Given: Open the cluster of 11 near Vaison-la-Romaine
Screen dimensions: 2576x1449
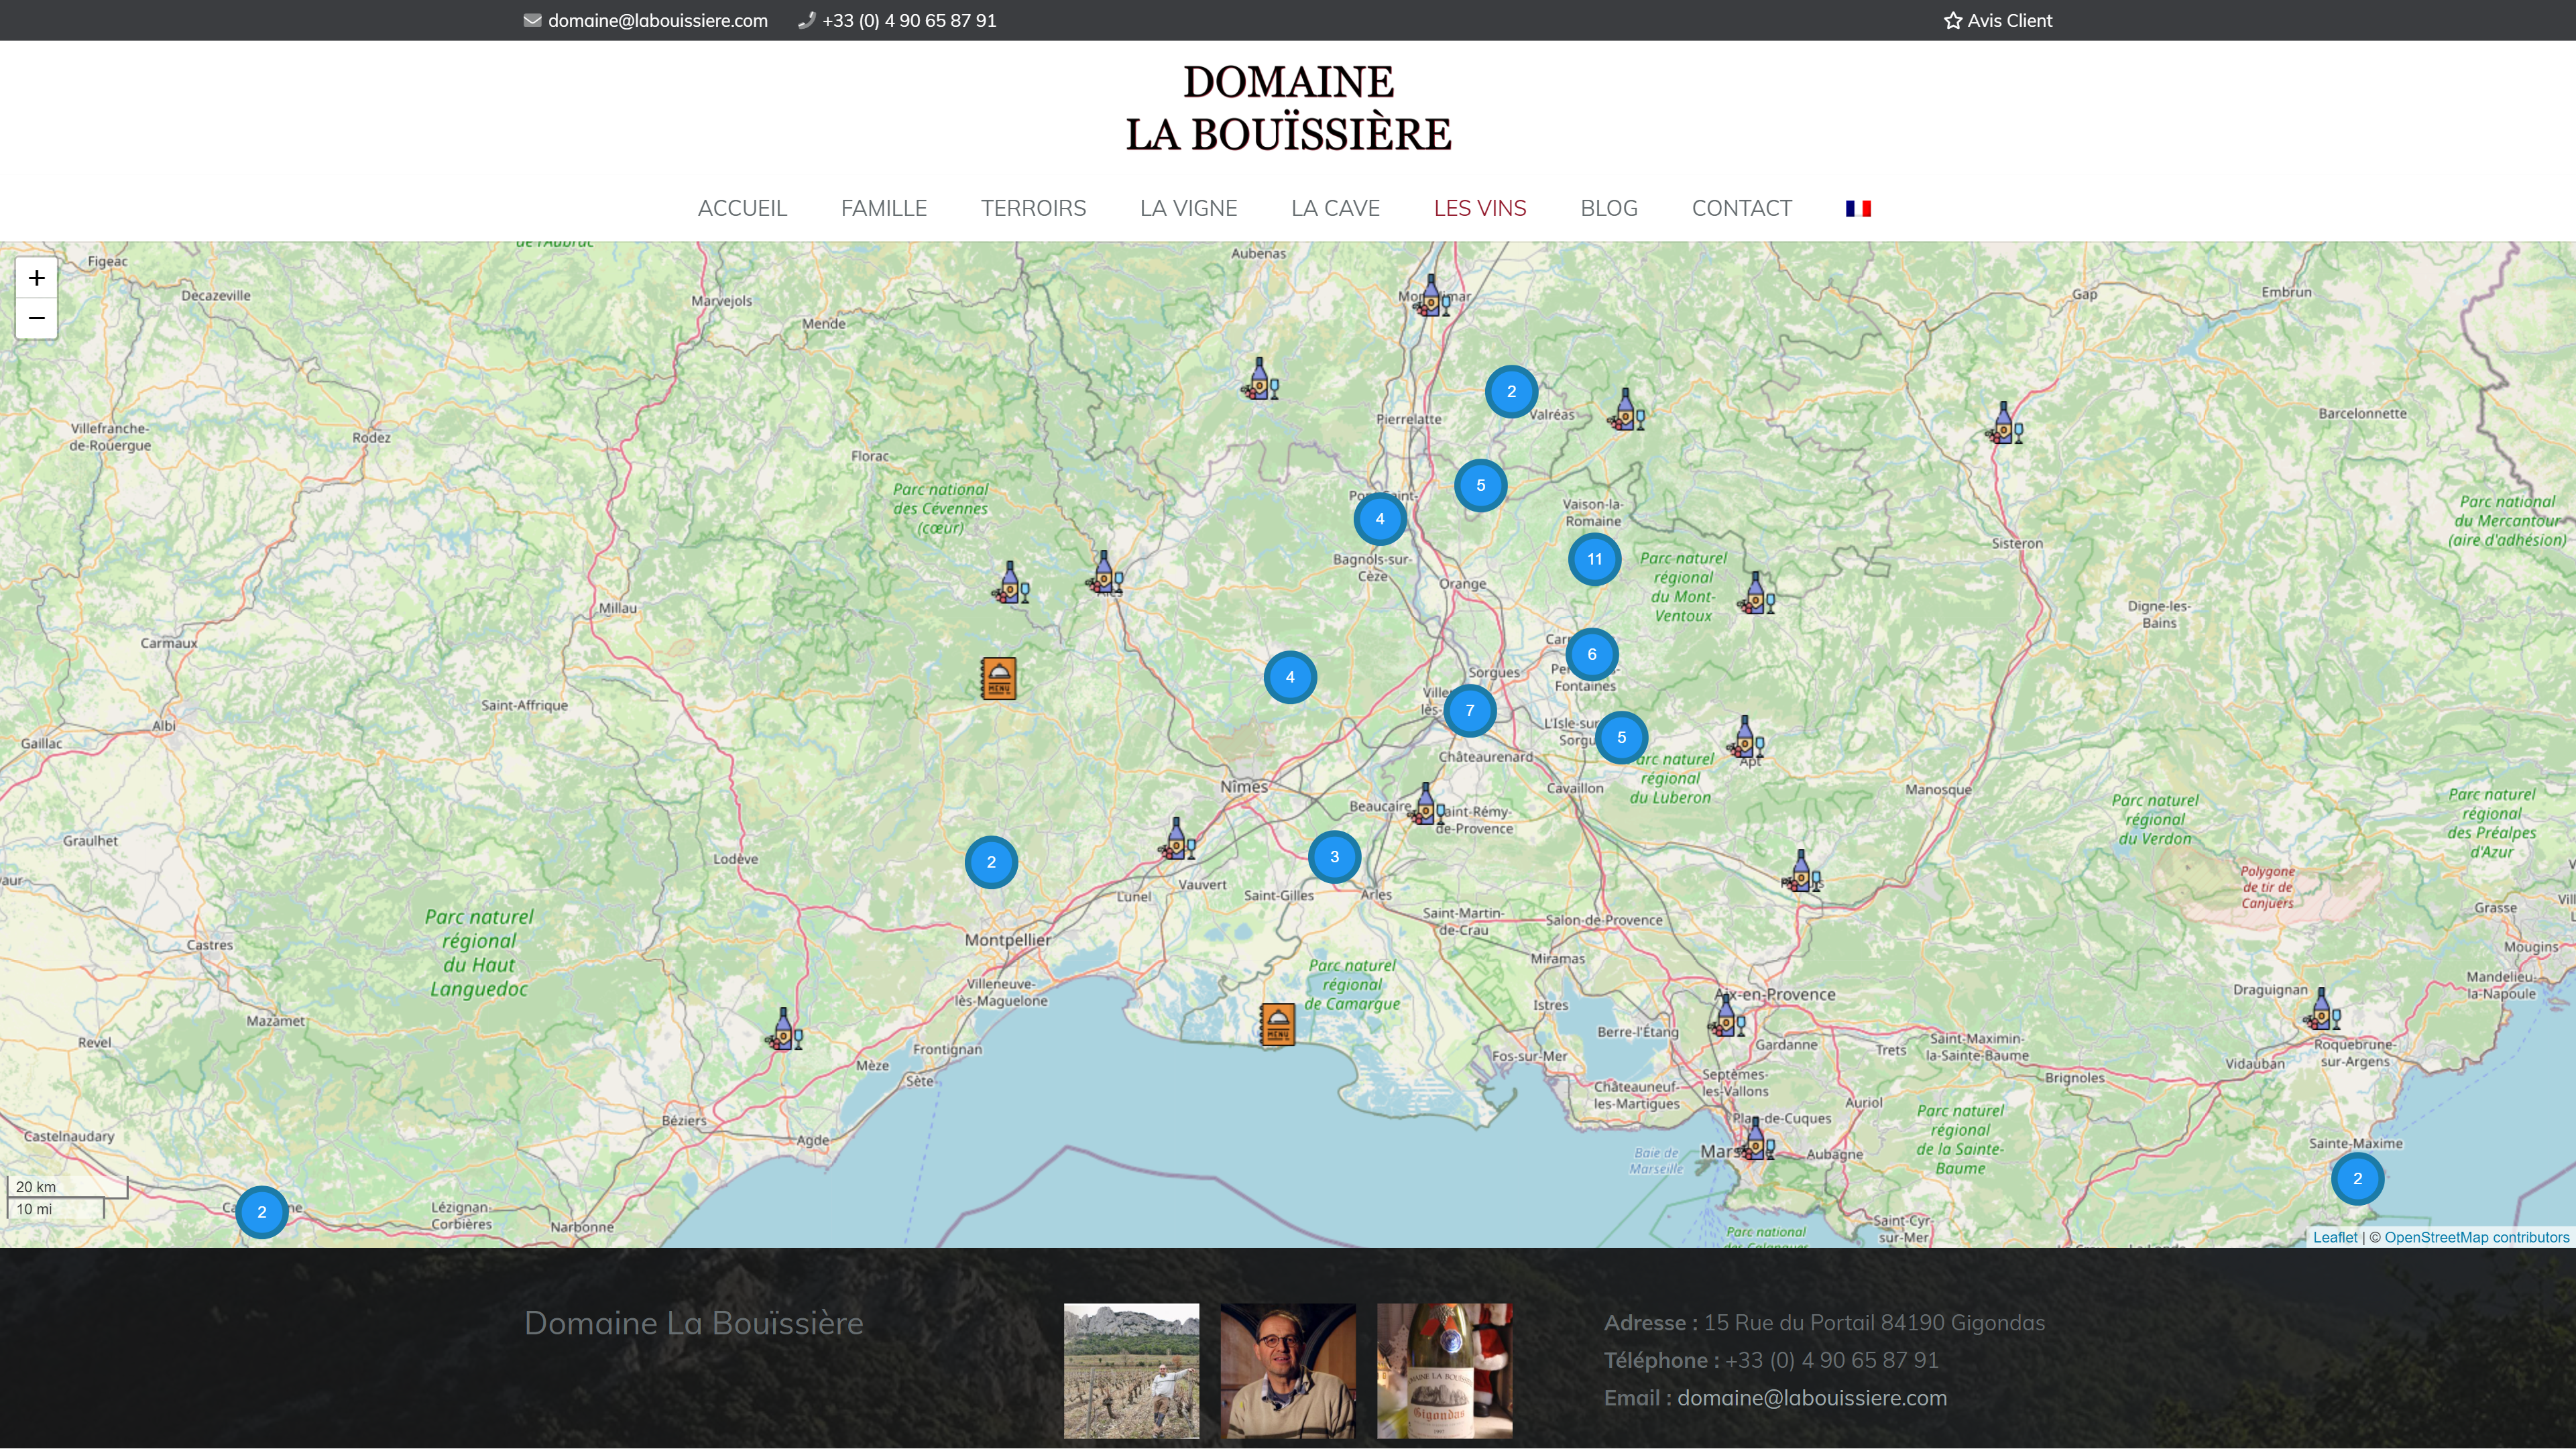Looking at the screenshot, I should click(x=1595, y=559).
